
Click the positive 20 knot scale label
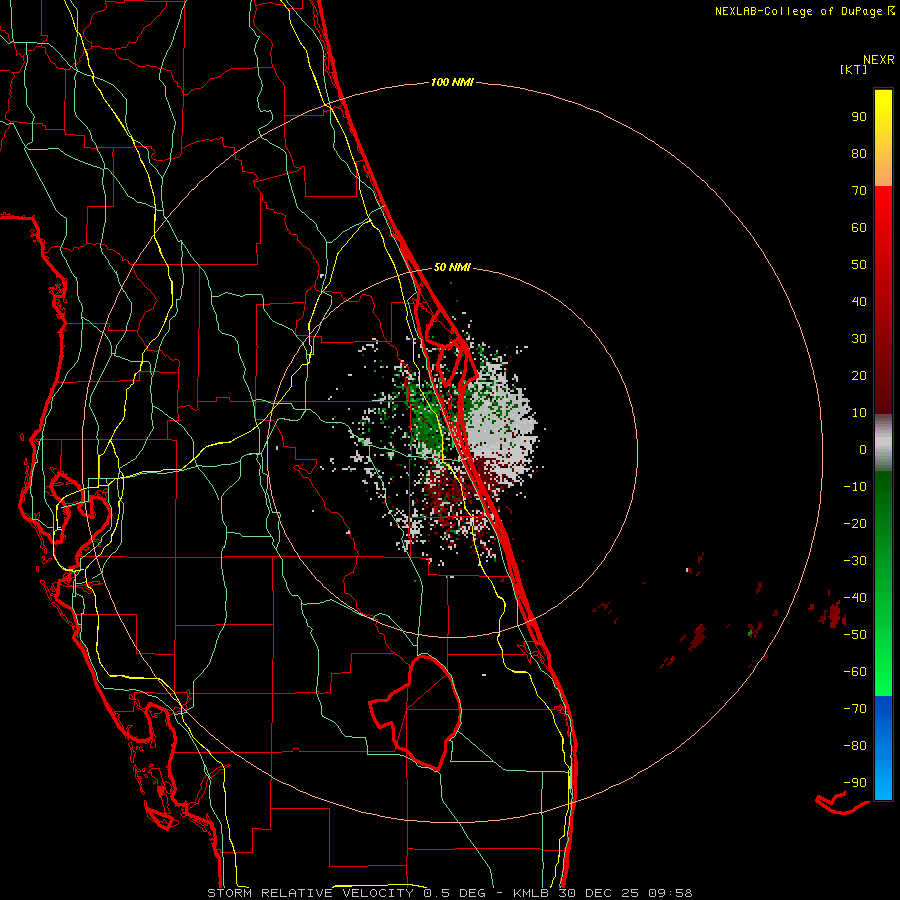[x=859, y=375]
